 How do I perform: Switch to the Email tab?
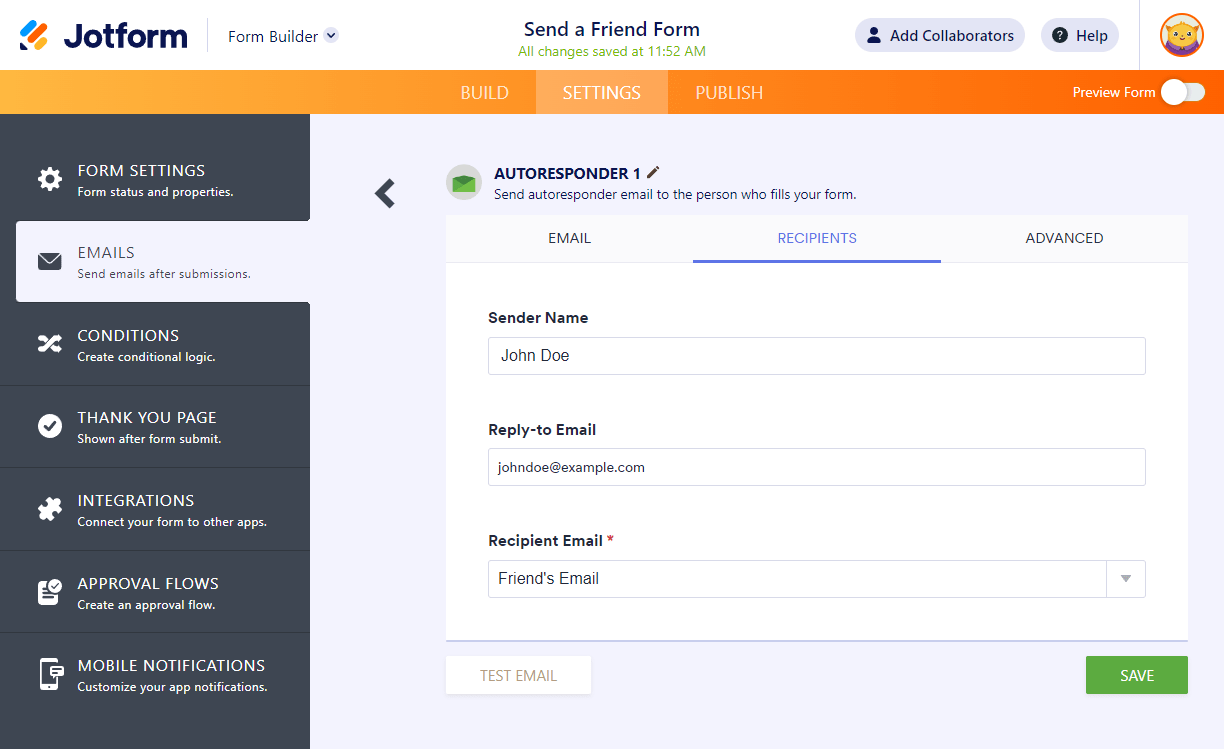tap(569, 238)
